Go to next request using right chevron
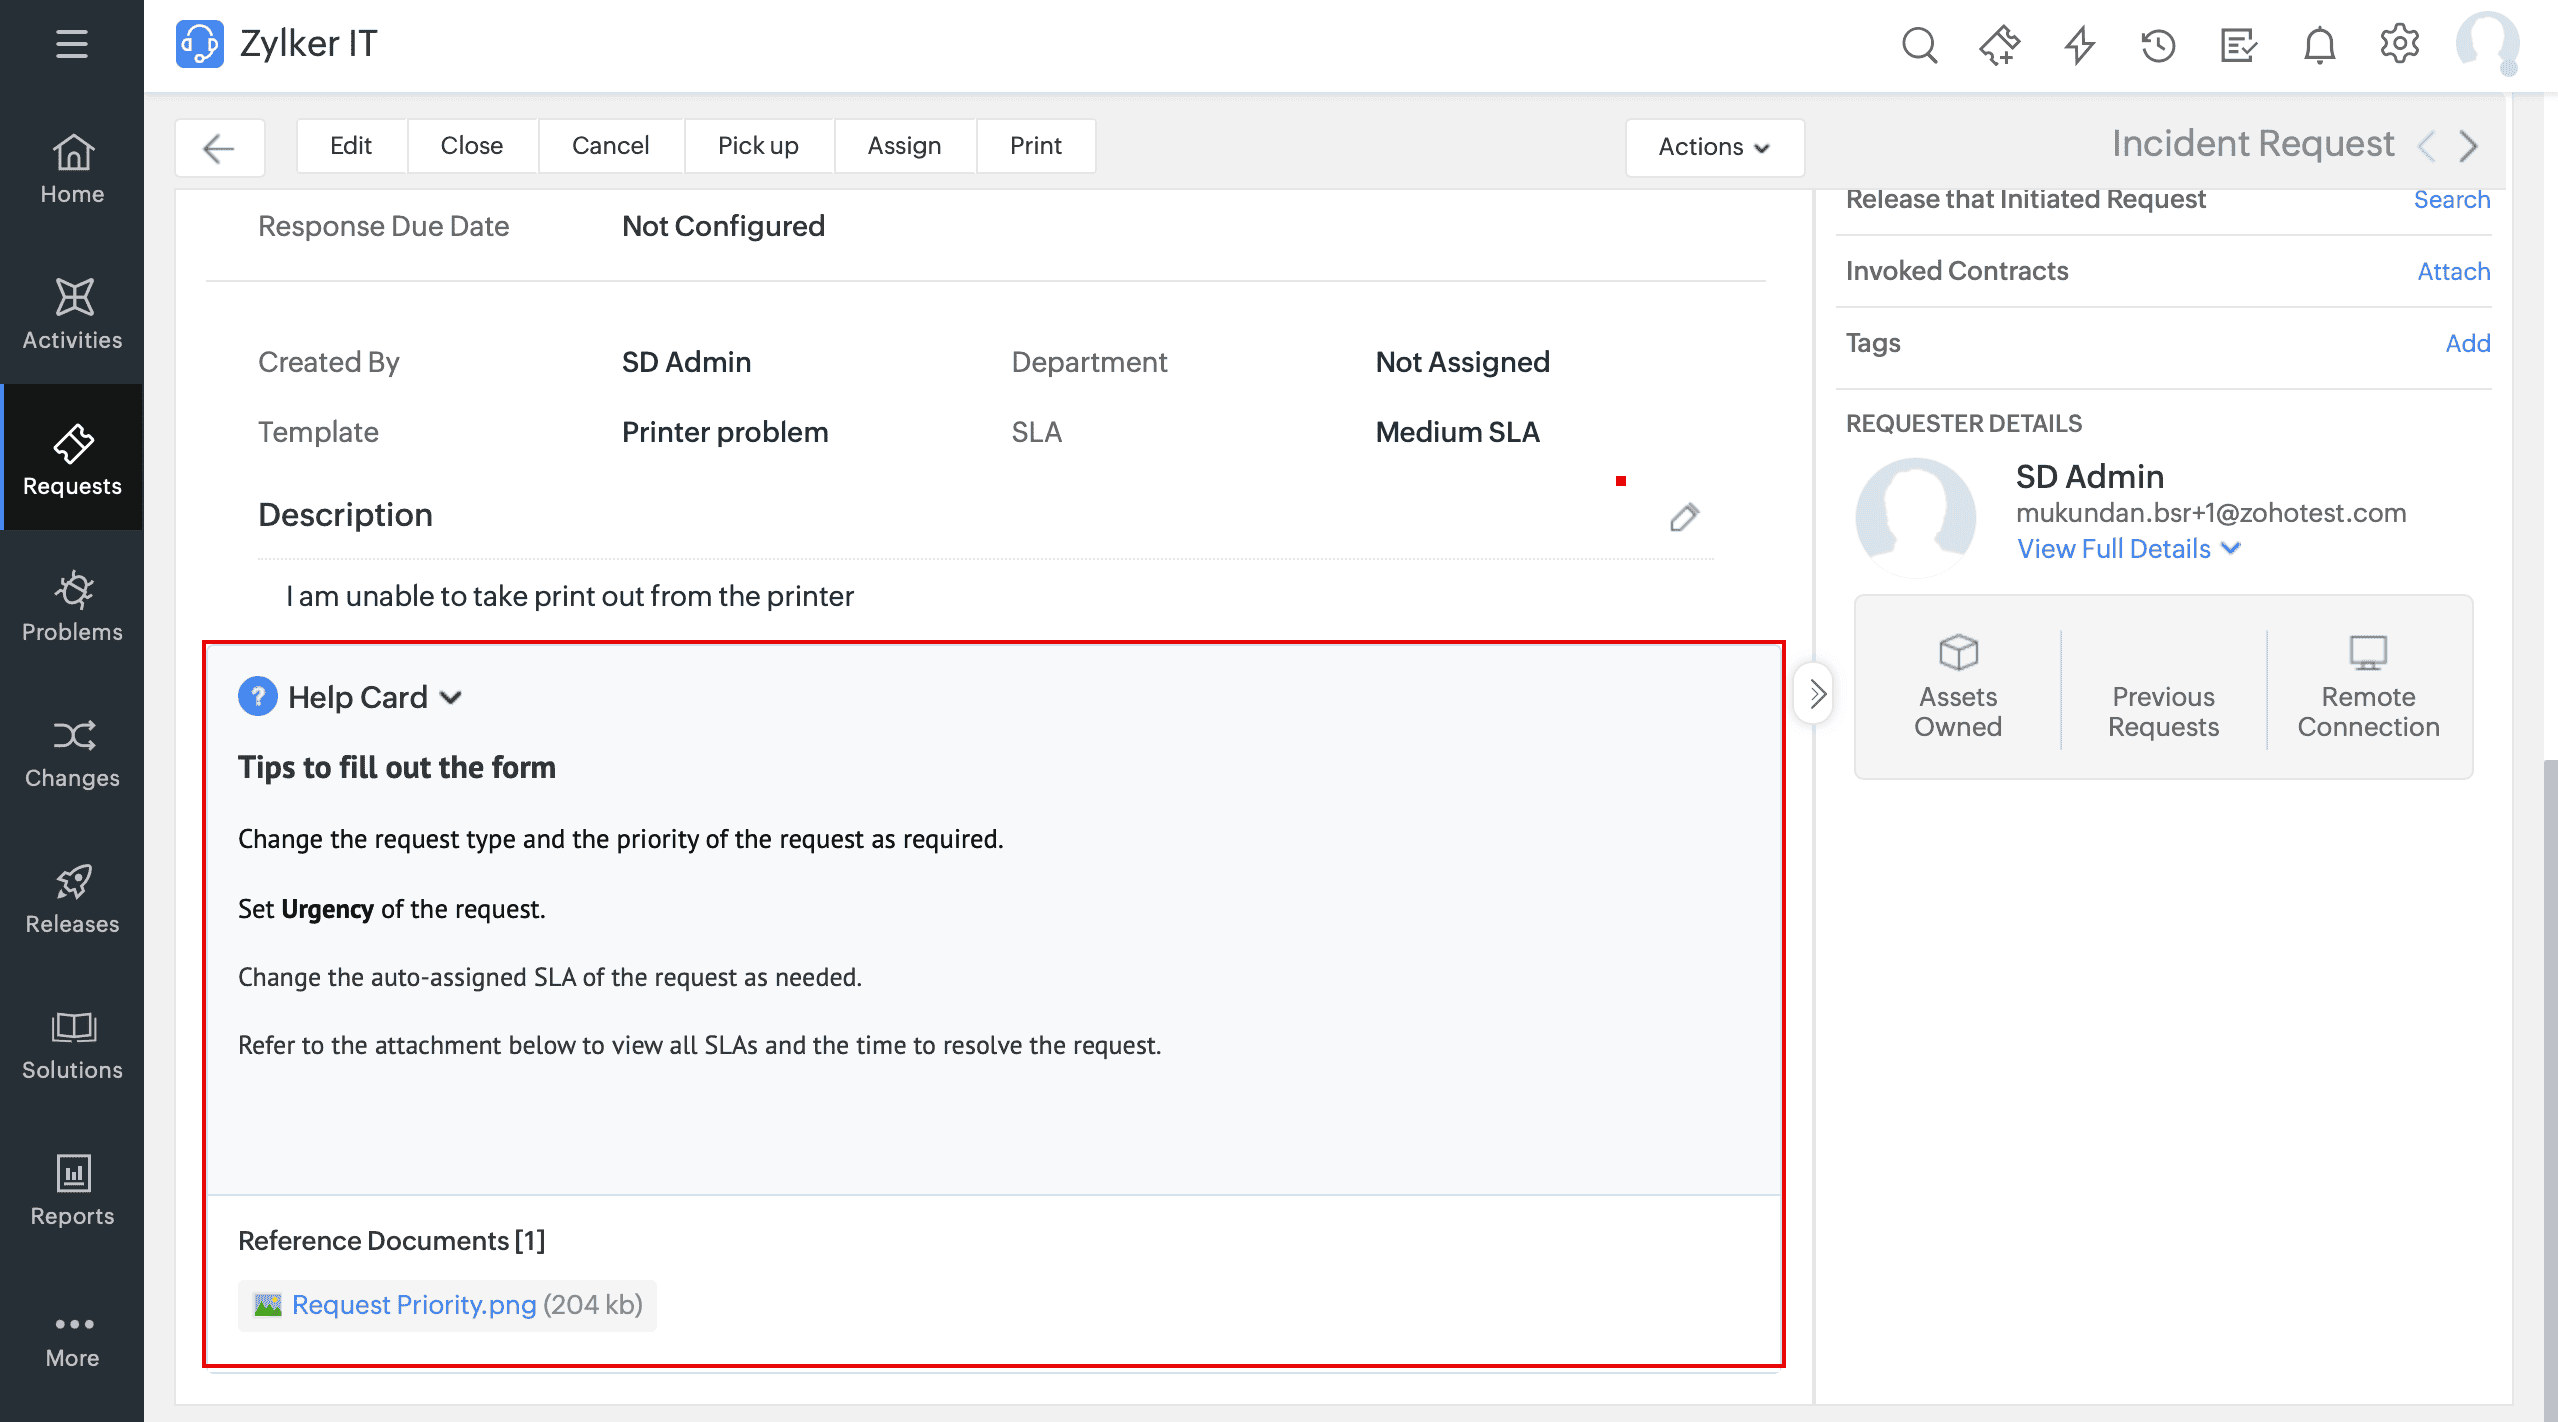 tap(2469, 146)
